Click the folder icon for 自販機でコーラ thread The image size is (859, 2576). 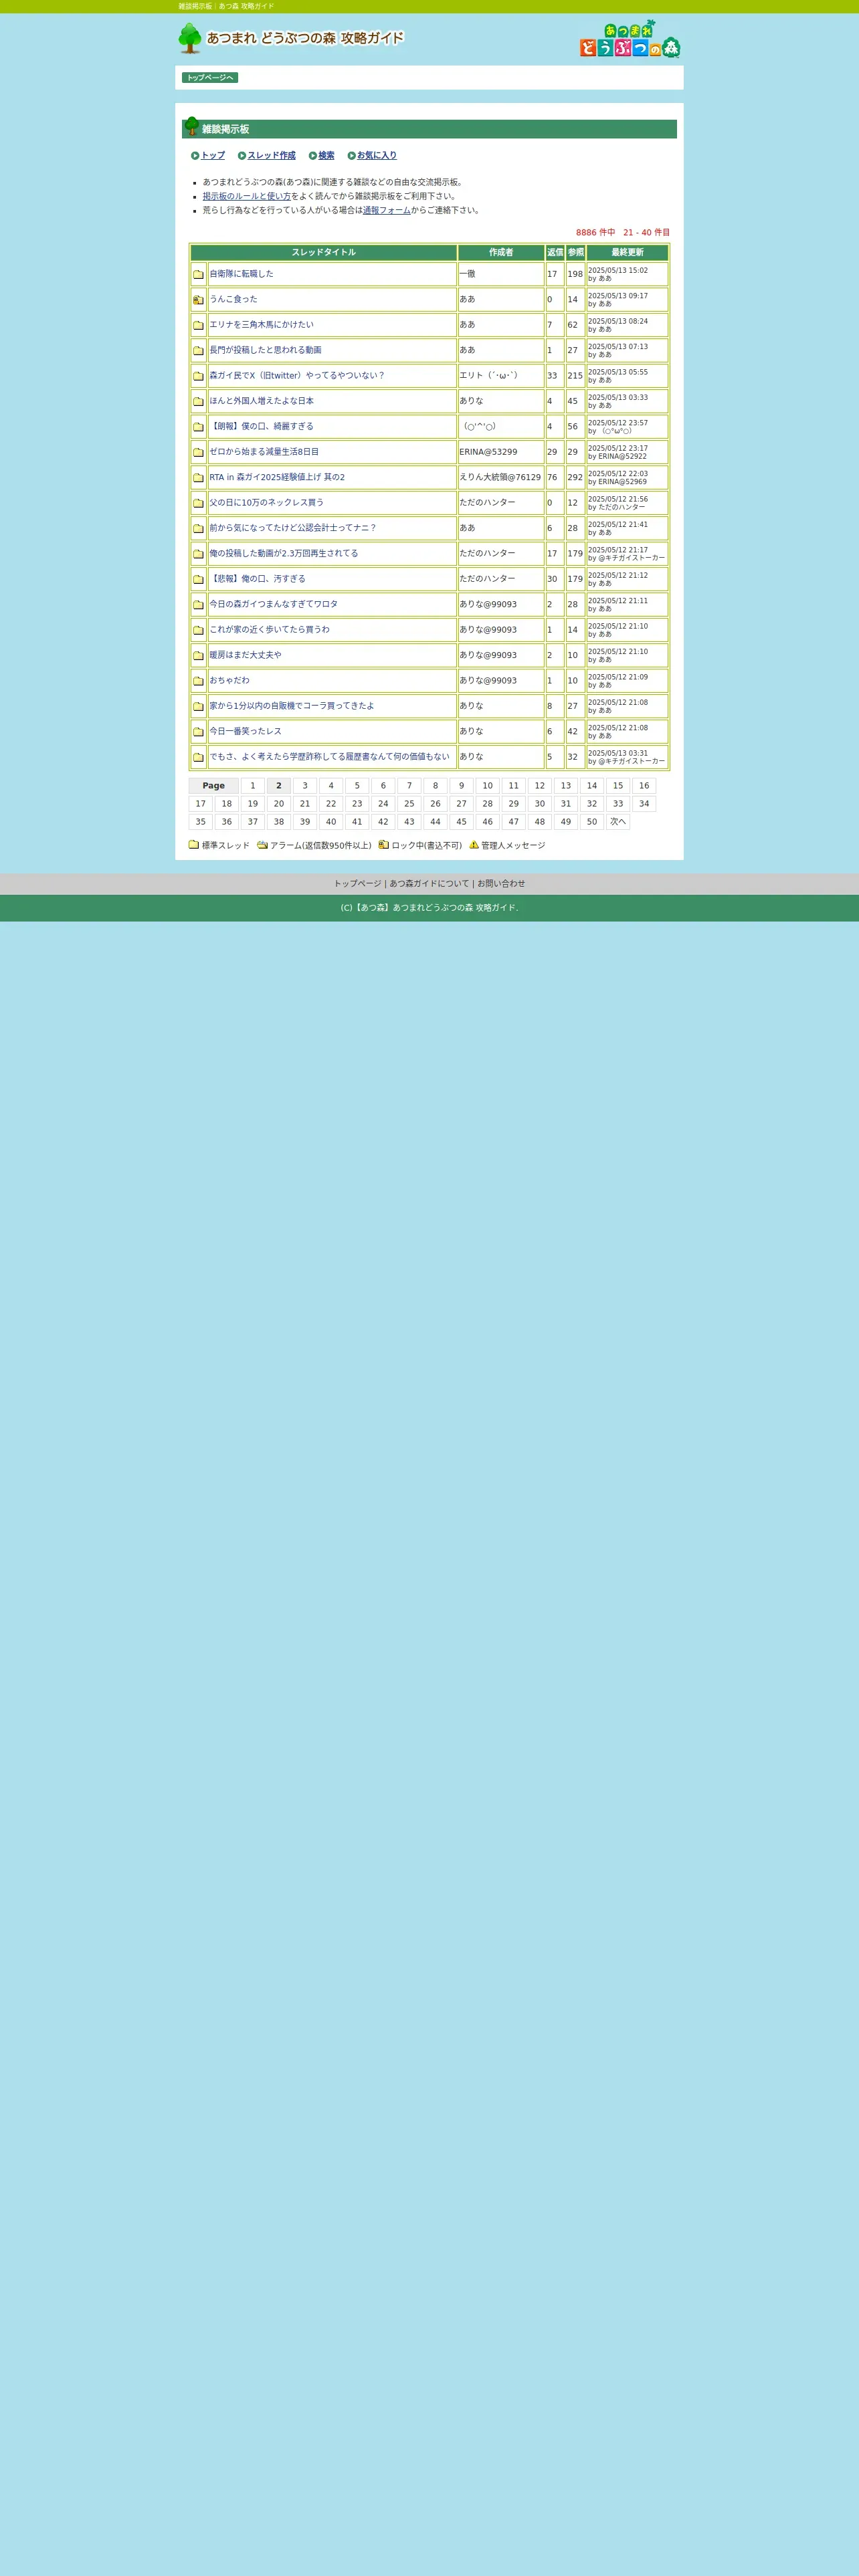coord(198,706)
